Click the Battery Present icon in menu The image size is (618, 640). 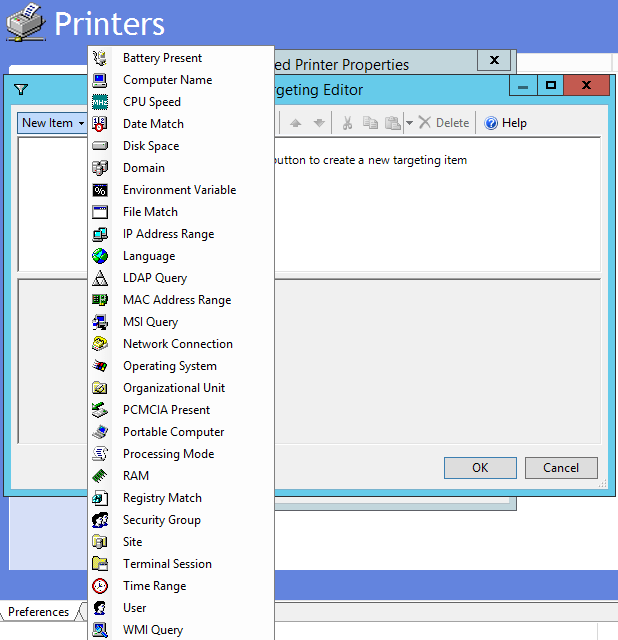pos(100,58)
